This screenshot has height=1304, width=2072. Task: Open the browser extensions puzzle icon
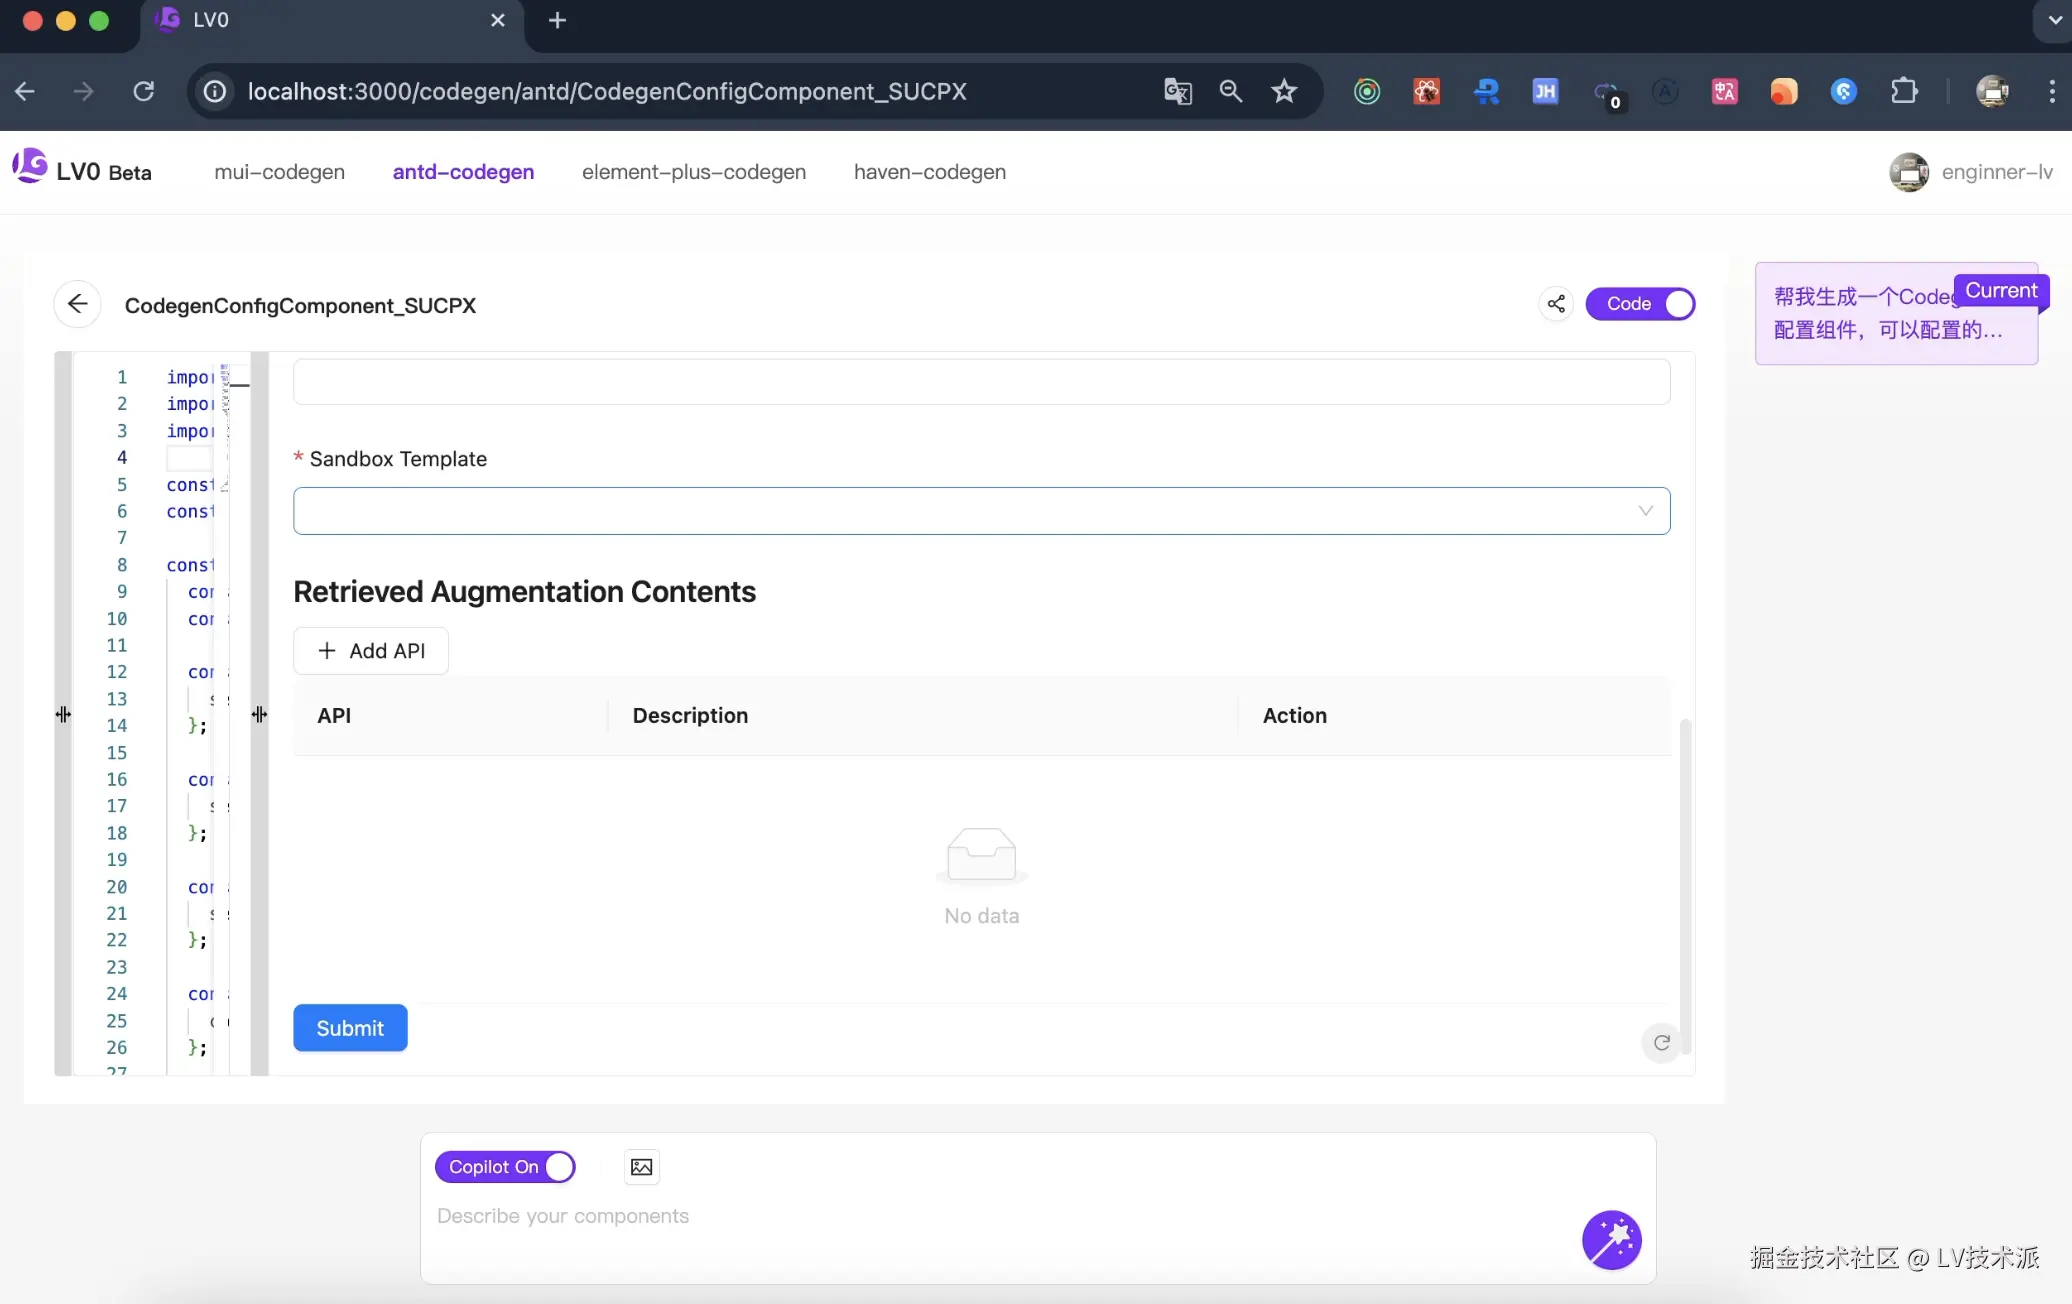point(1904,92)
